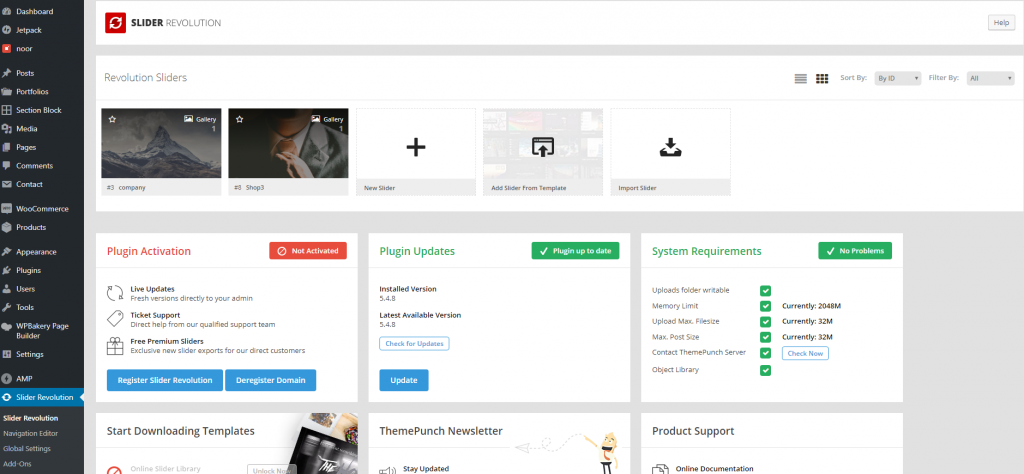
Task: Click the Help button
Action: [x=1001, y=23]
